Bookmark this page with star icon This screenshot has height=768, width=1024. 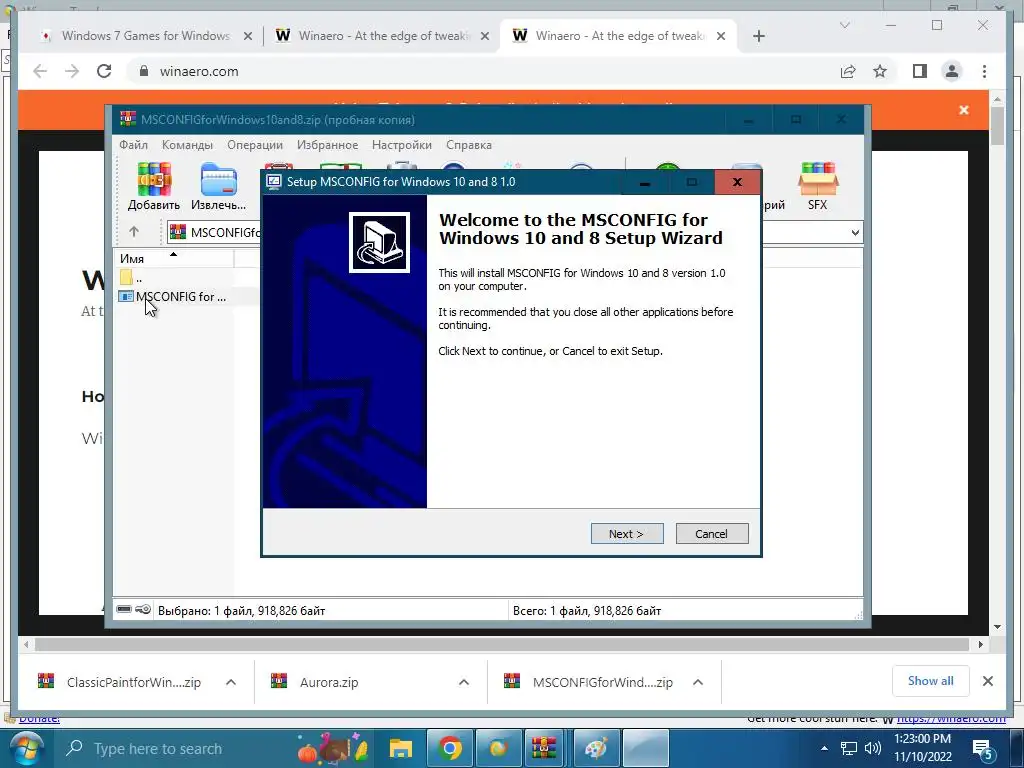[880, 71]
